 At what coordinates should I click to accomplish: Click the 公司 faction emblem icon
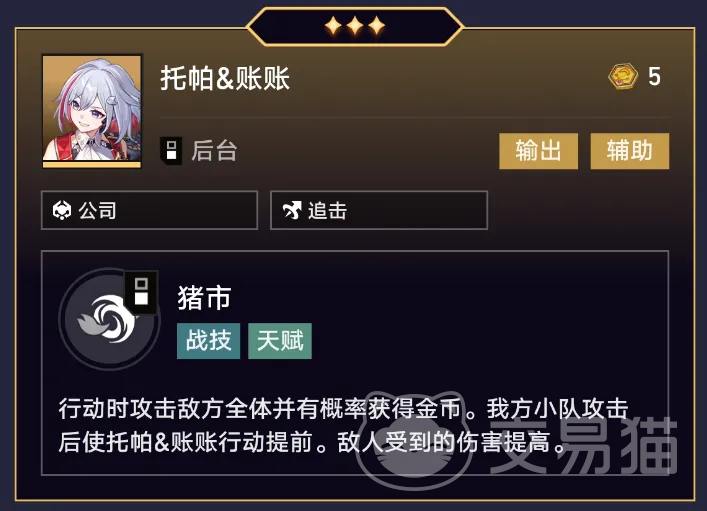(x=62, y=210)
